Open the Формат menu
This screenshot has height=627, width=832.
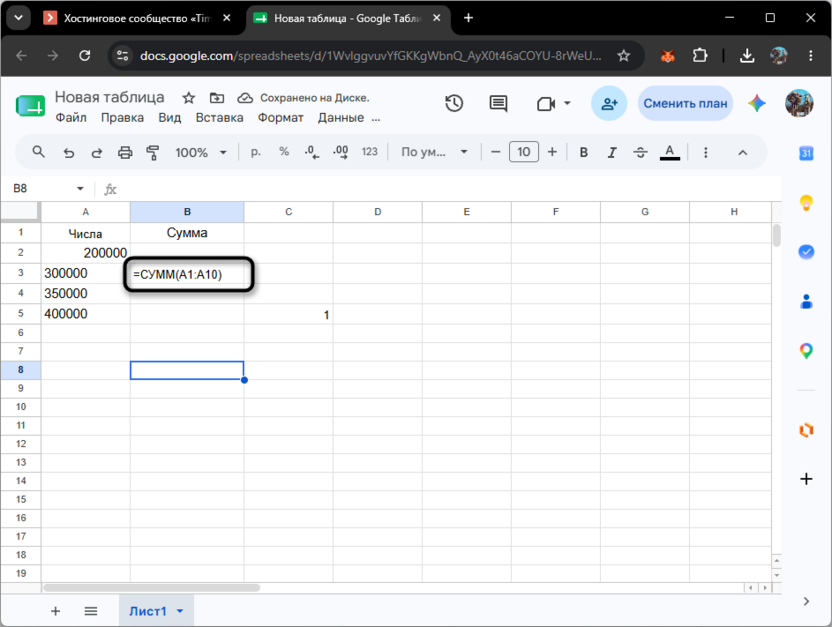(x=280, y=118)
